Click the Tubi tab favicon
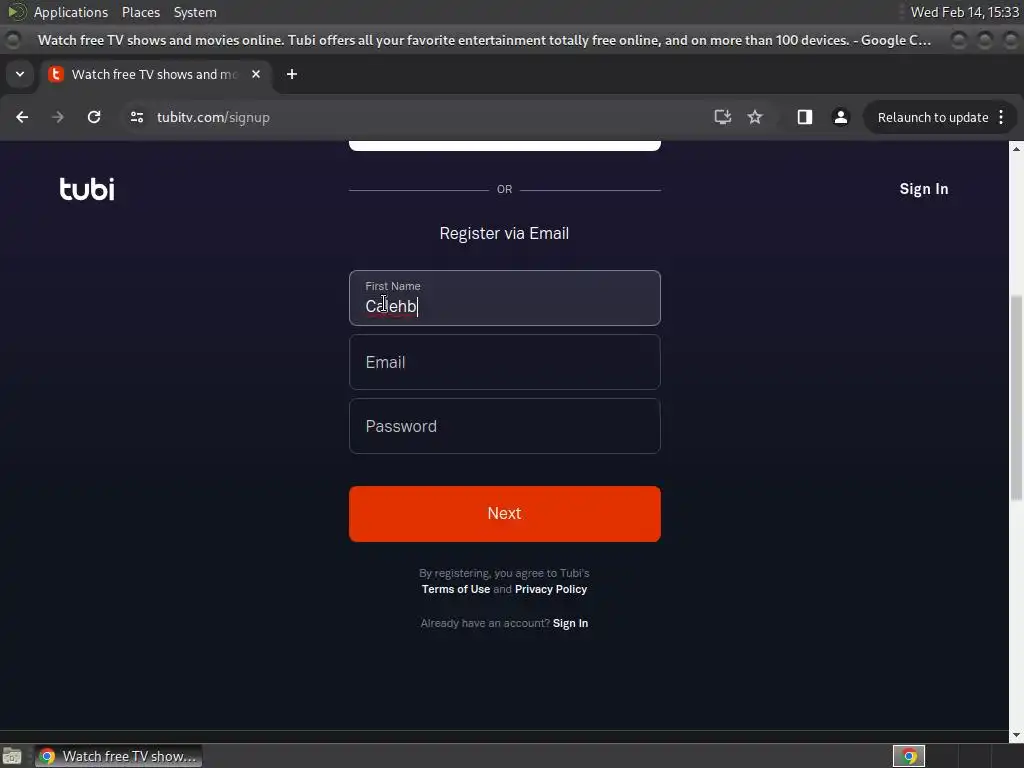1024x768 pixels. [56, 74]
